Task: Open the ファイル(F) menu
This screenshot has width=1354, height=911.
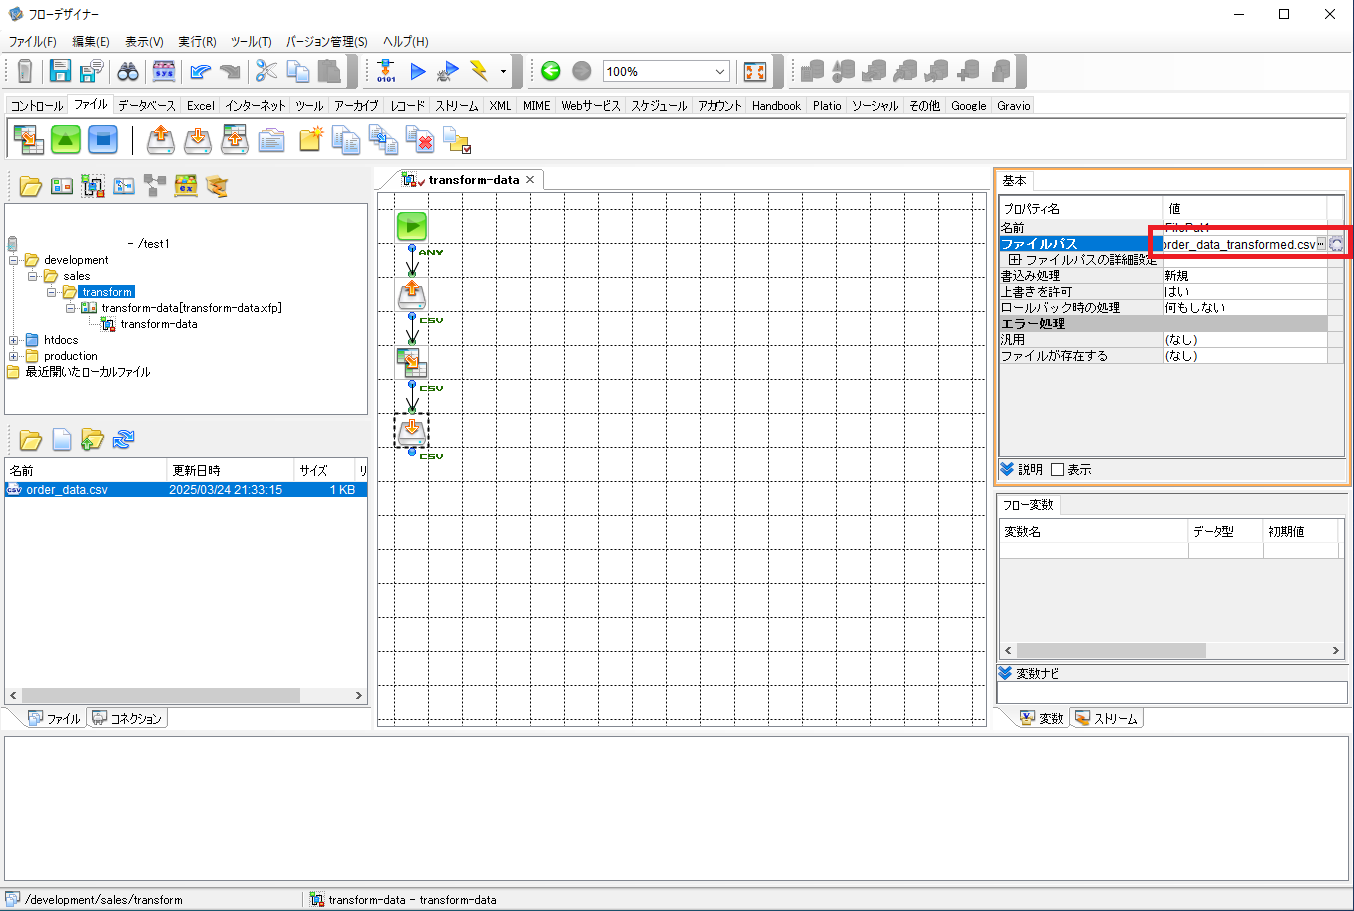Action: (33, 41)
